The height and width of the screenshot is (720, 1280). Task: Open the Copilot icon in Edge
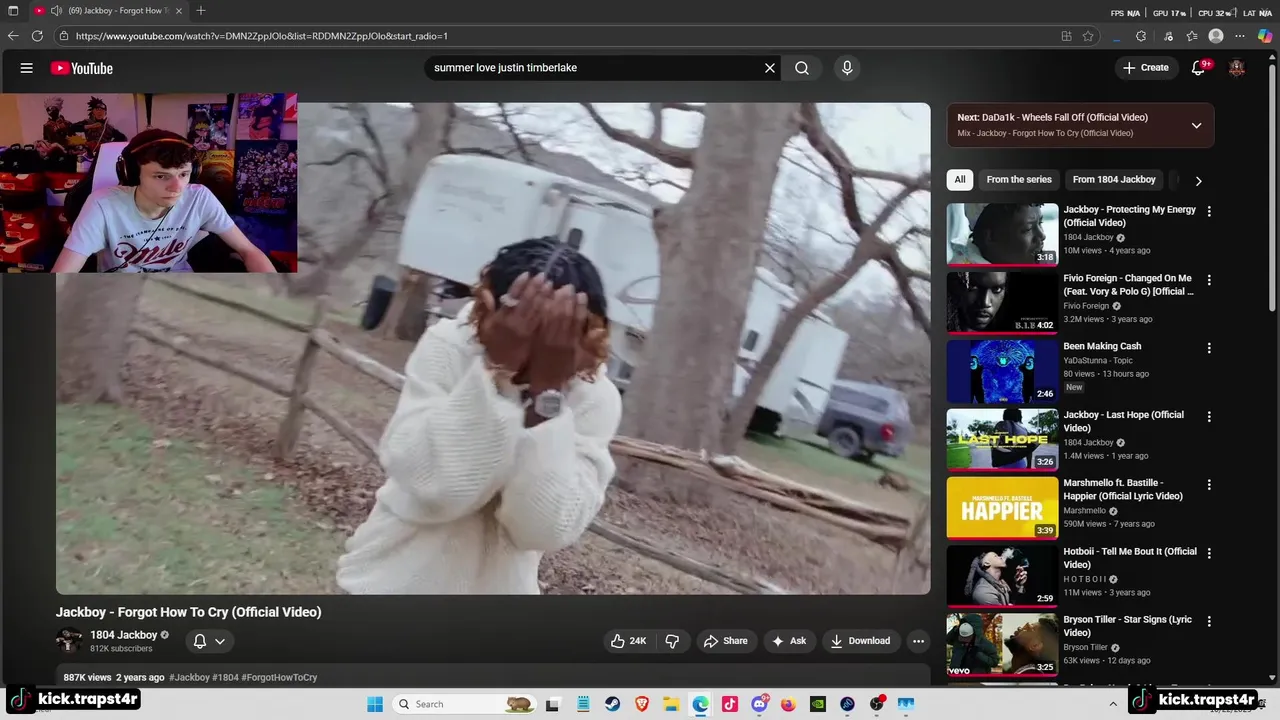(1265, 36)
